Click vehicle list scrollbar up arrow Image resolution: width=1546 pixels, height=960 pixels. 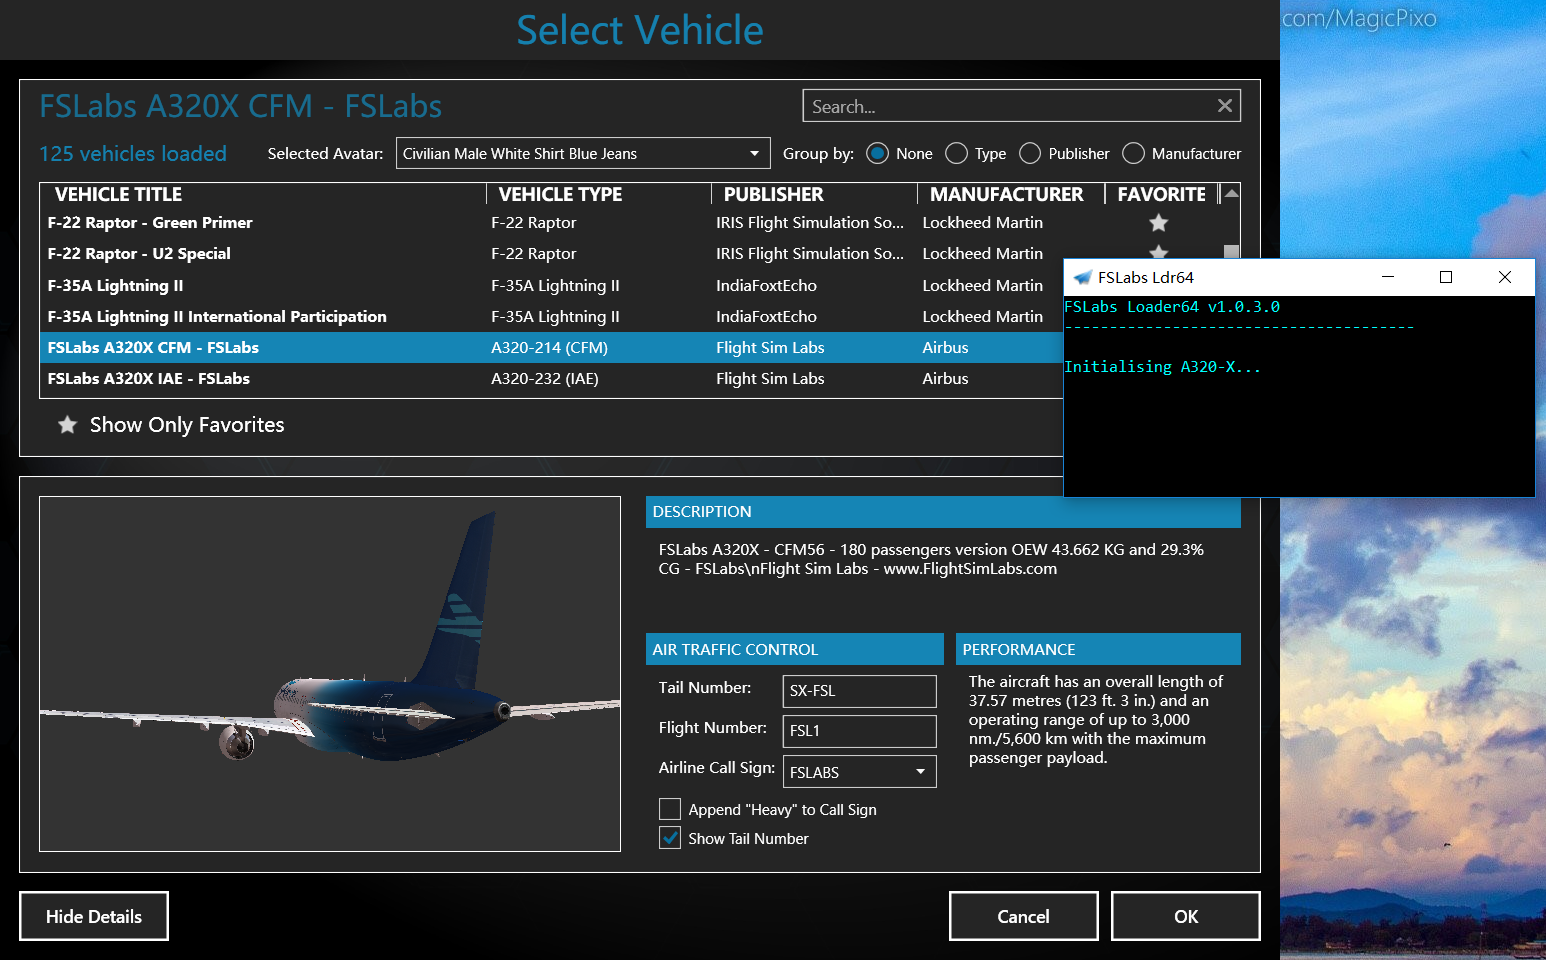pyautogui.click(x=1231, y=193)
